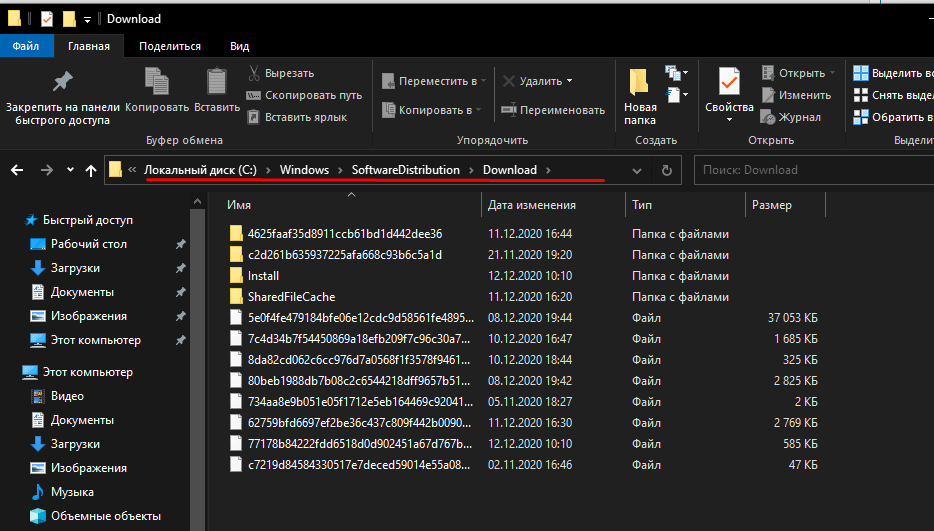Go up one folder level
Viewport: 934px width, 531px height.
click(x=91, y=170)
